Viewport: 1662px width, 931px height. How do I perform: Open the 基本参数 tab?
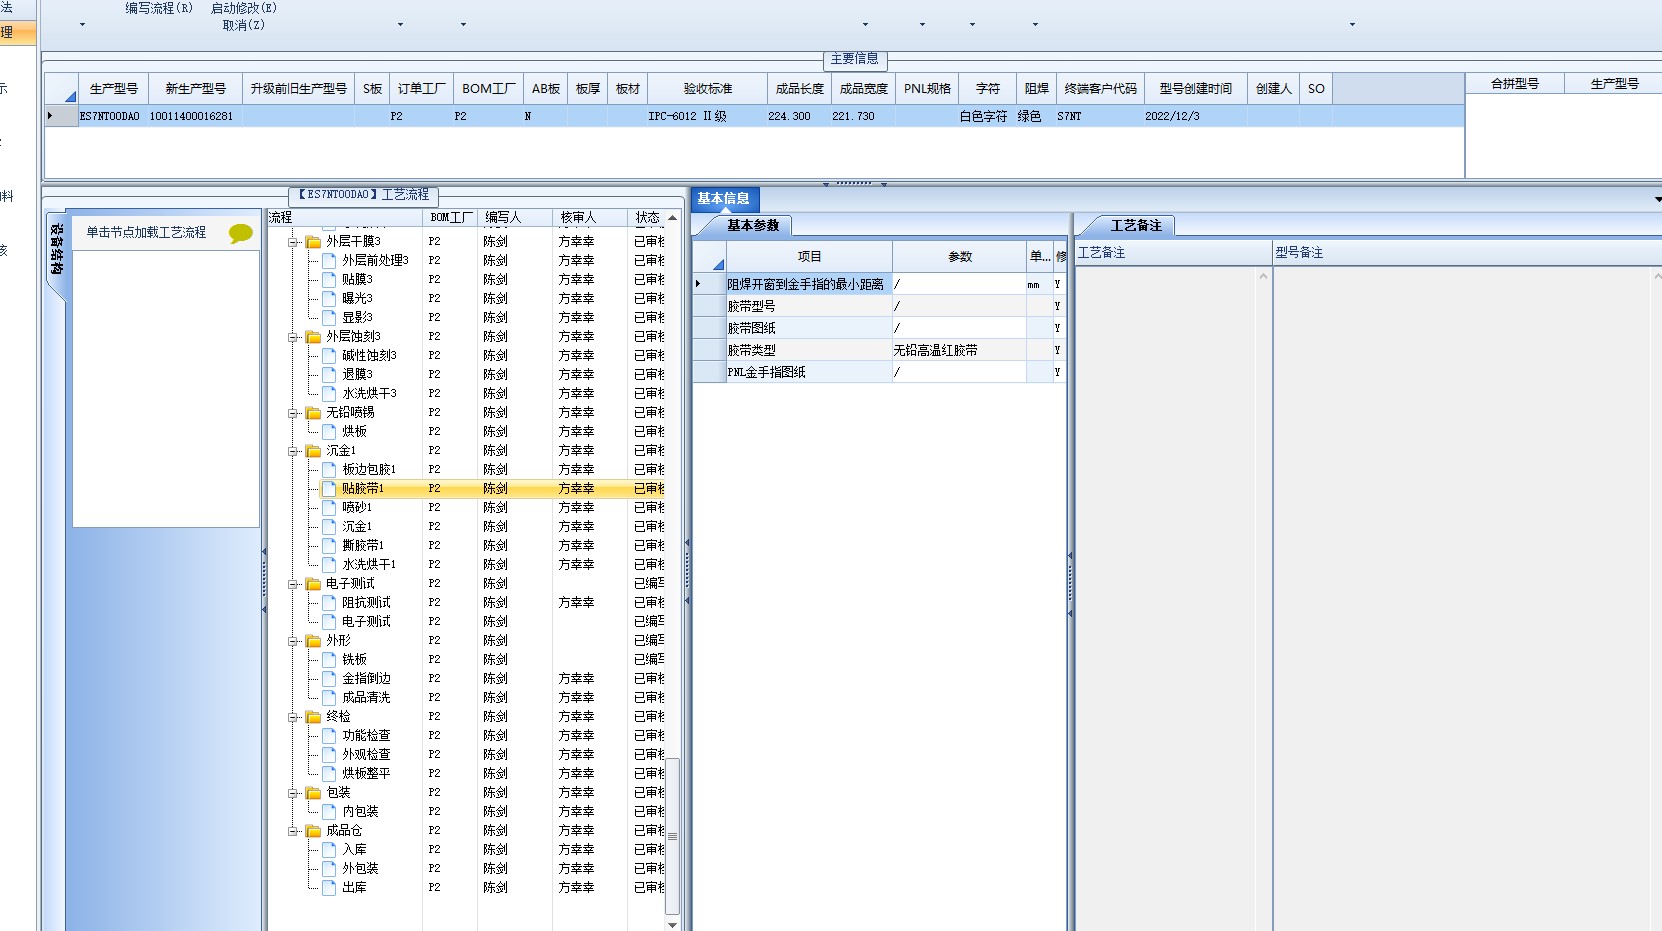pyautogui.click(x=753, y=225)
